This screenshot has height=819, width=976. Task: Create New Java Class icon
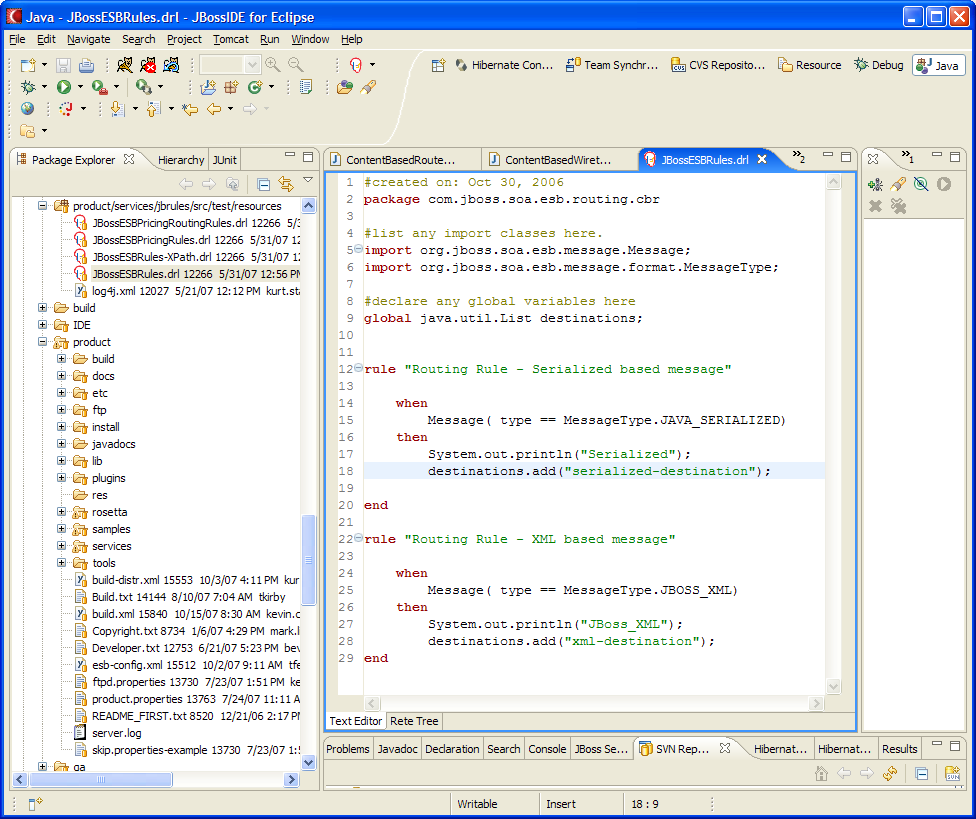pos(255,87)
